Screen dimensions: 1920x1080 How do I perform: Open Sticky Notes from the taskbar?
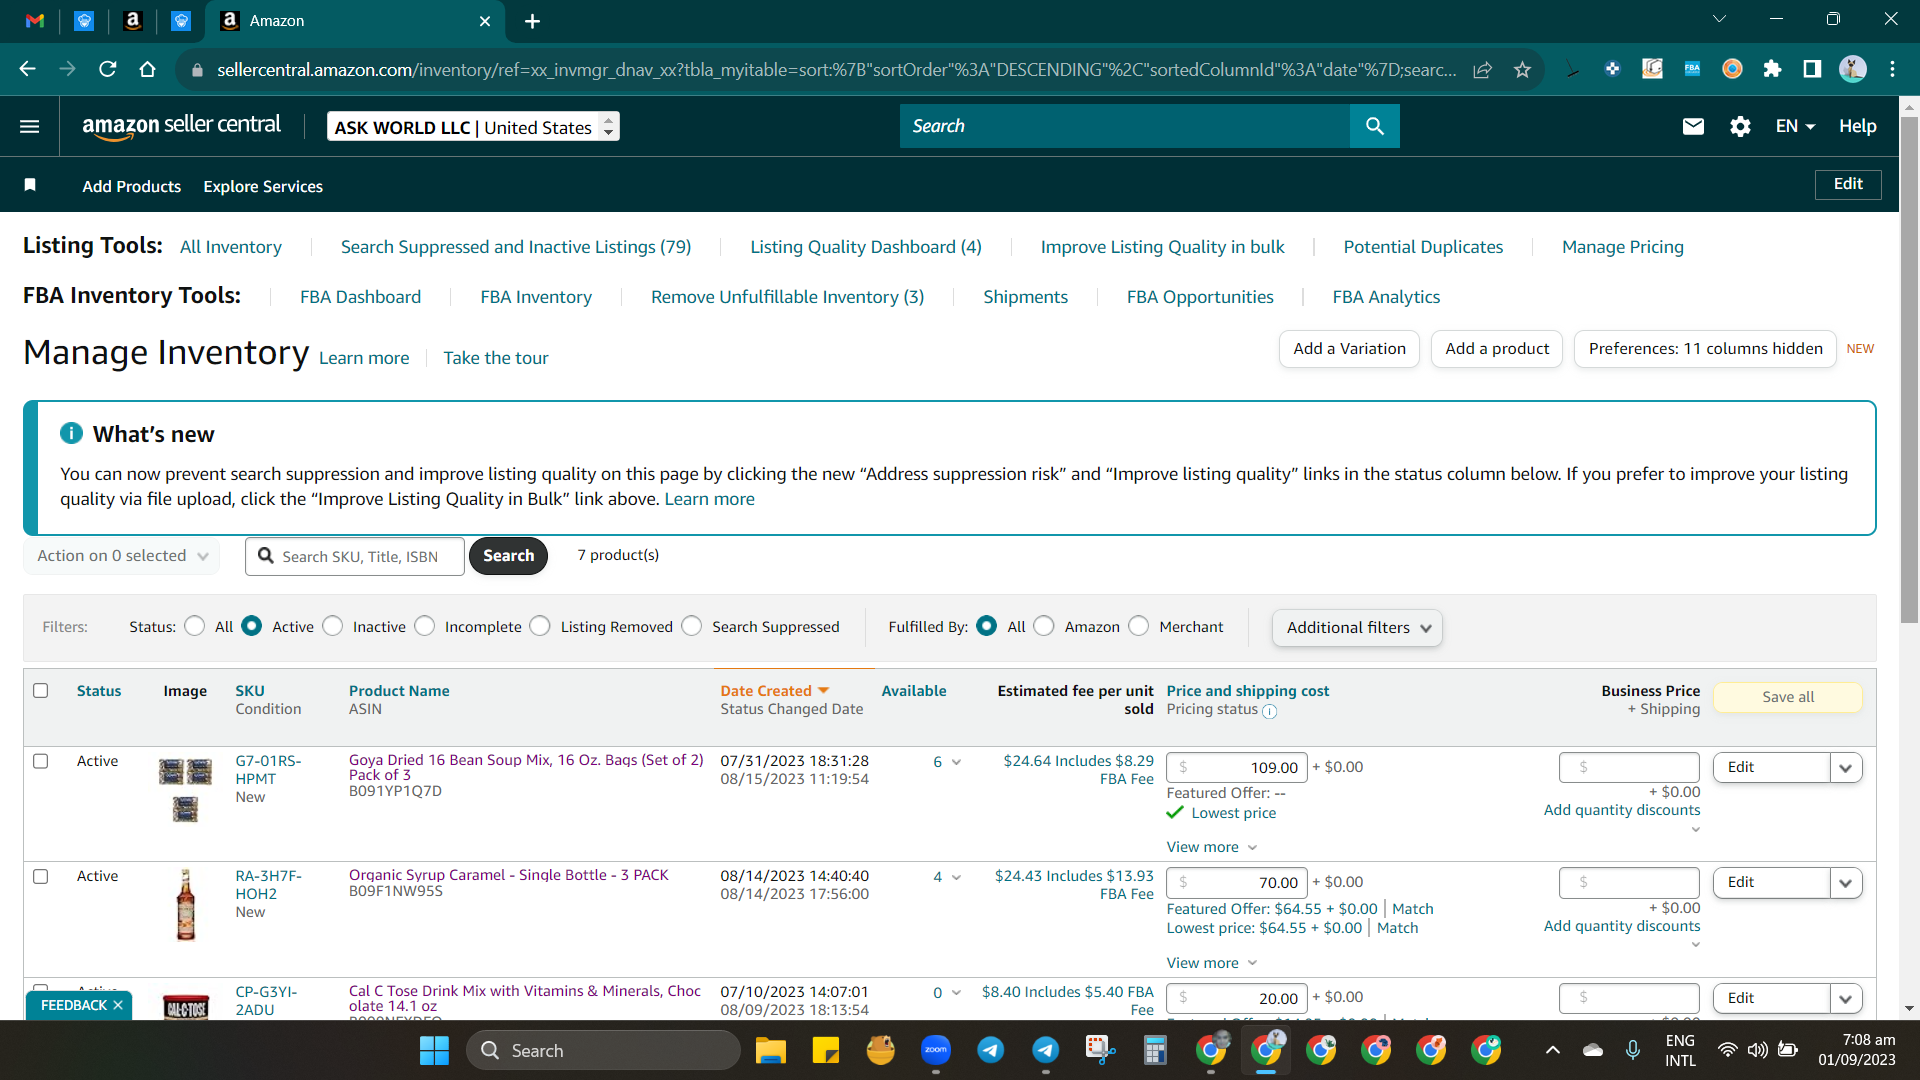click(x=826, y=1050)
